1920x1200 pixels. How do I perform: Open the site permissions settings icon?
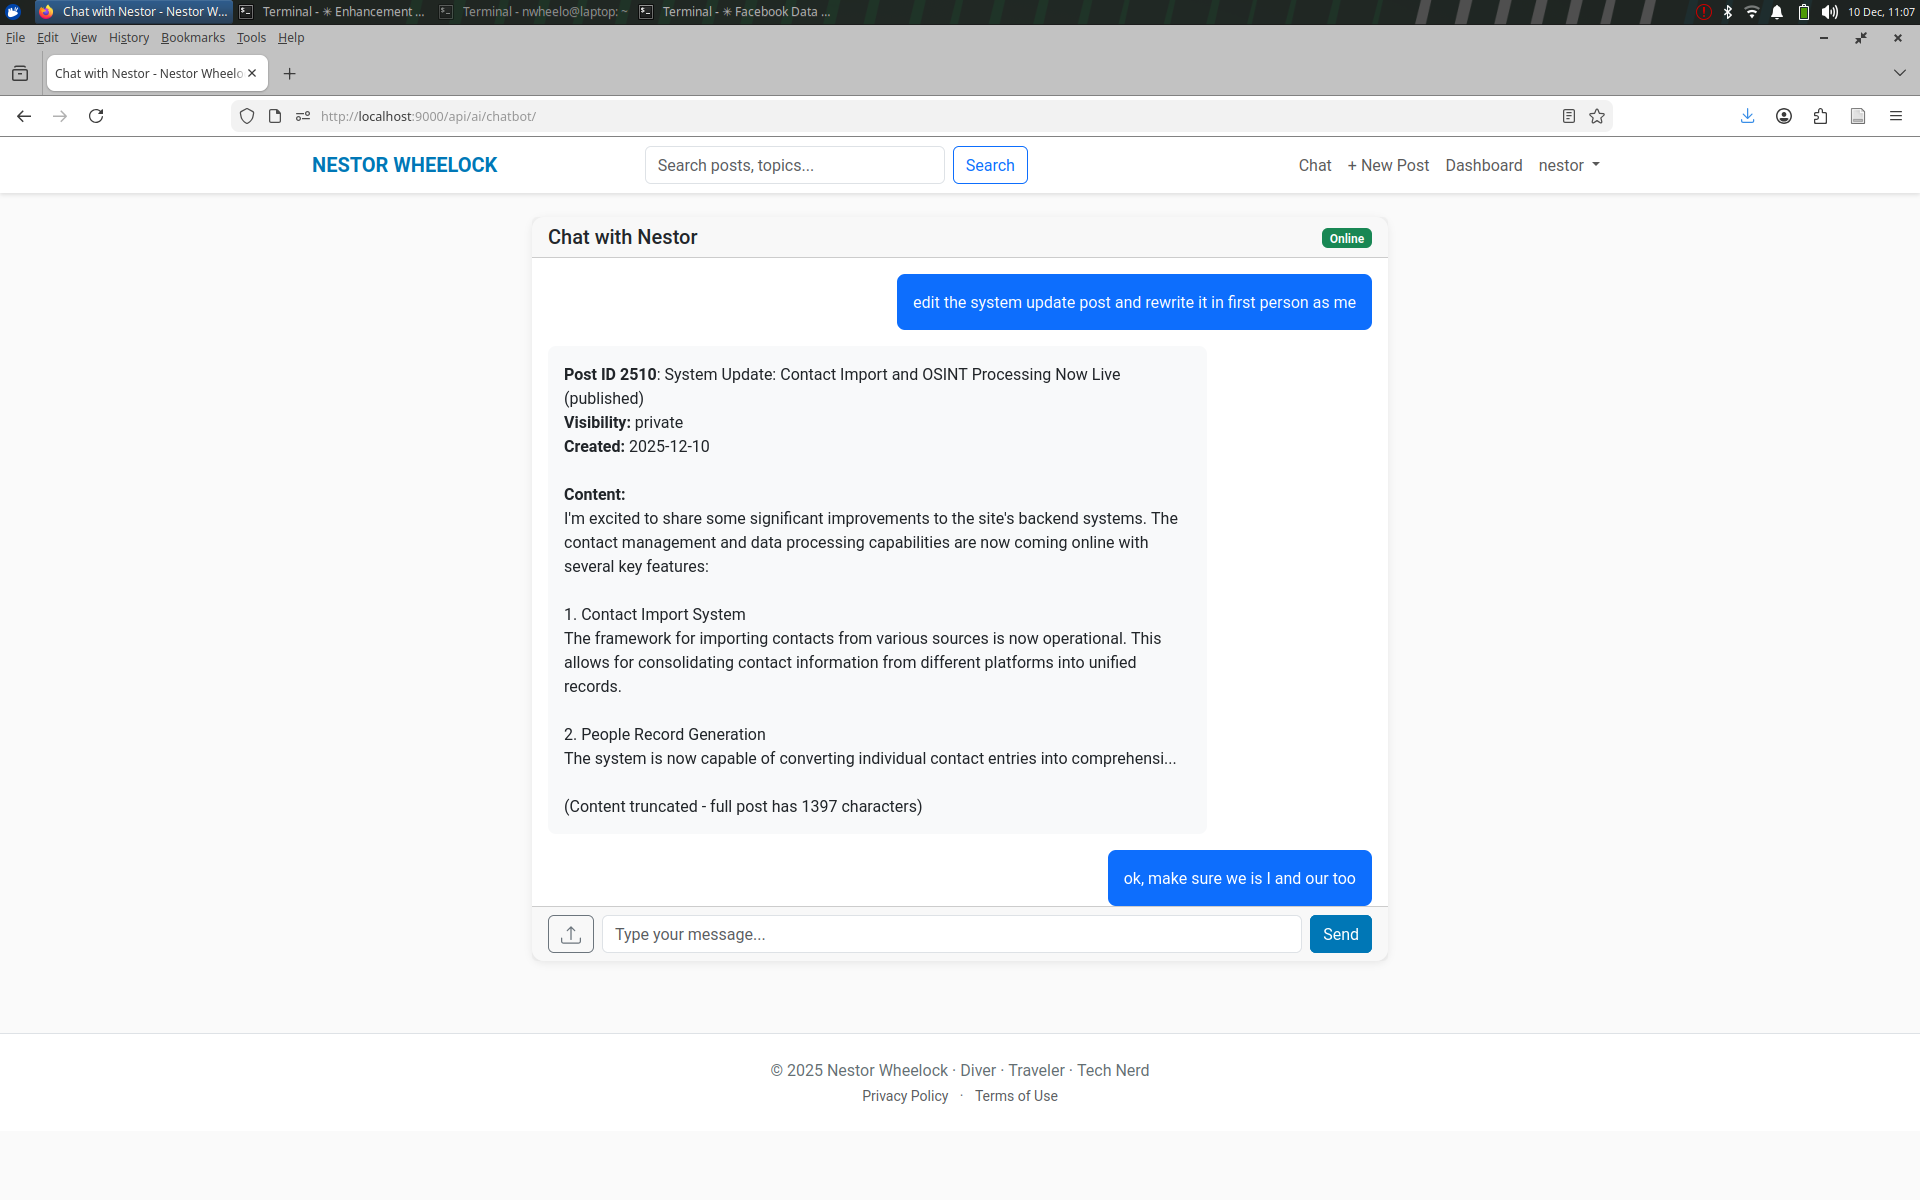pyautogui.click(x=303, y=116)
